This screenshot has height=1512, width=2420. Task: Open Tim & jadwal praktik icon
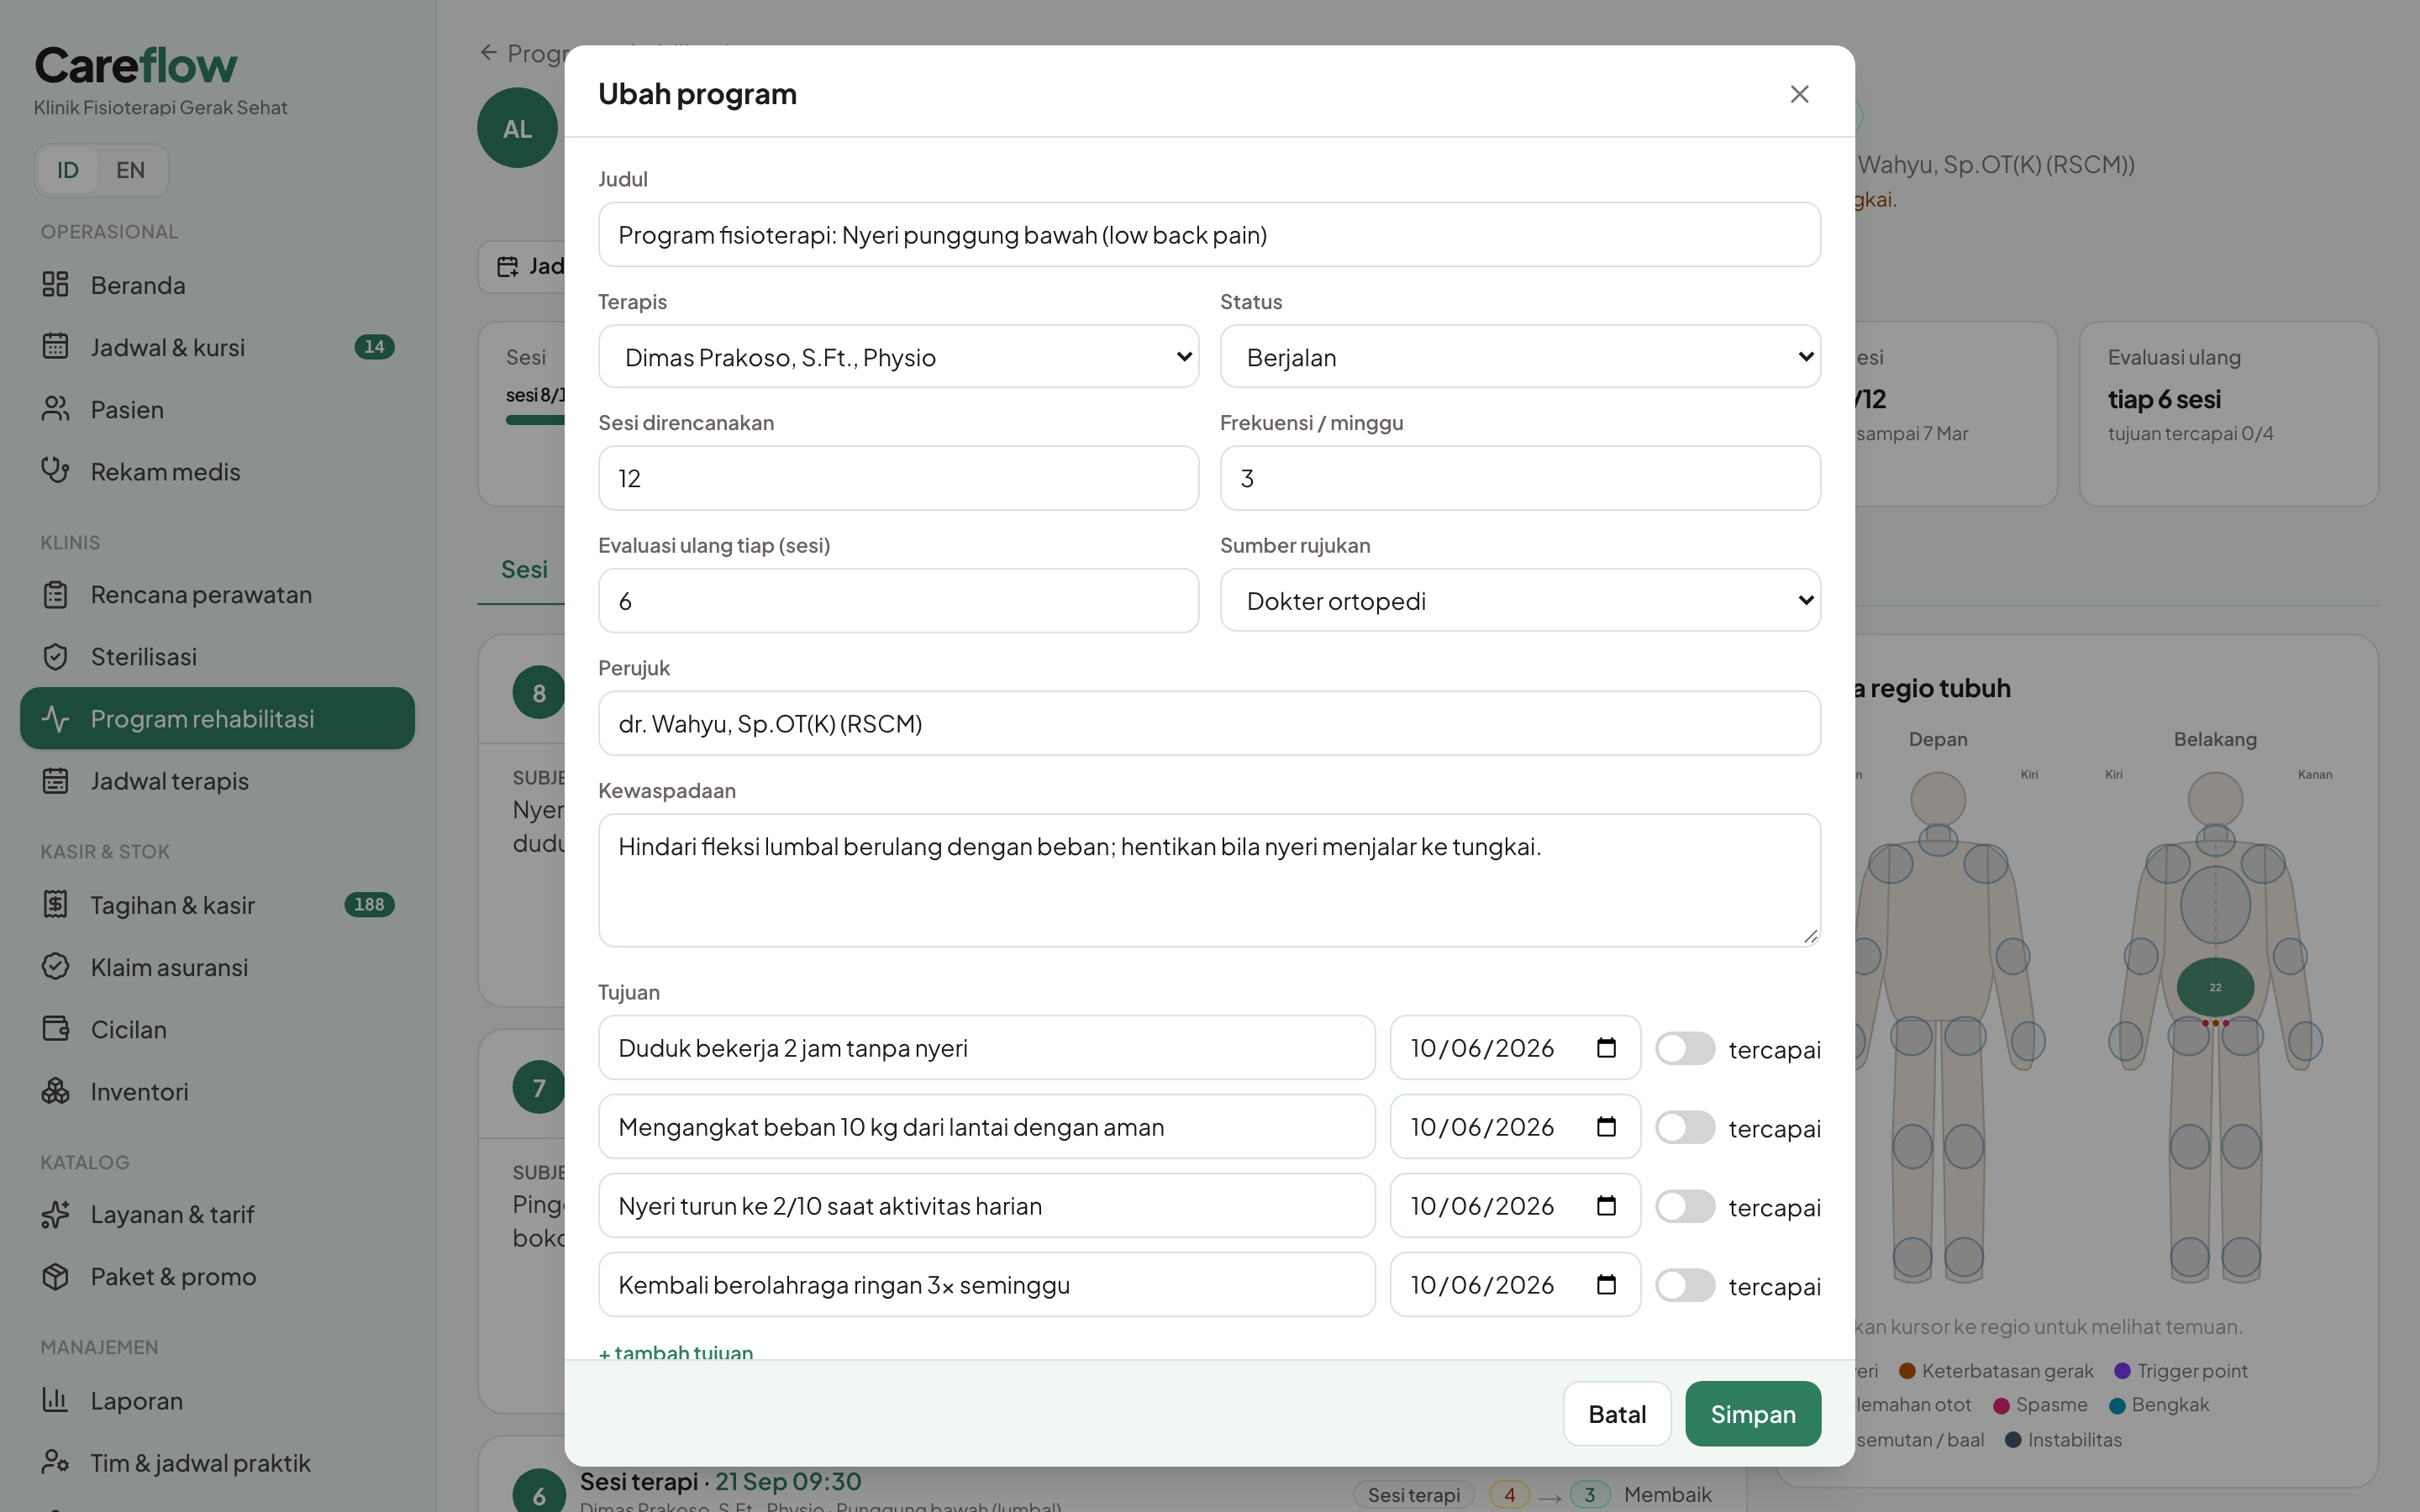(x=55, y=1462)
